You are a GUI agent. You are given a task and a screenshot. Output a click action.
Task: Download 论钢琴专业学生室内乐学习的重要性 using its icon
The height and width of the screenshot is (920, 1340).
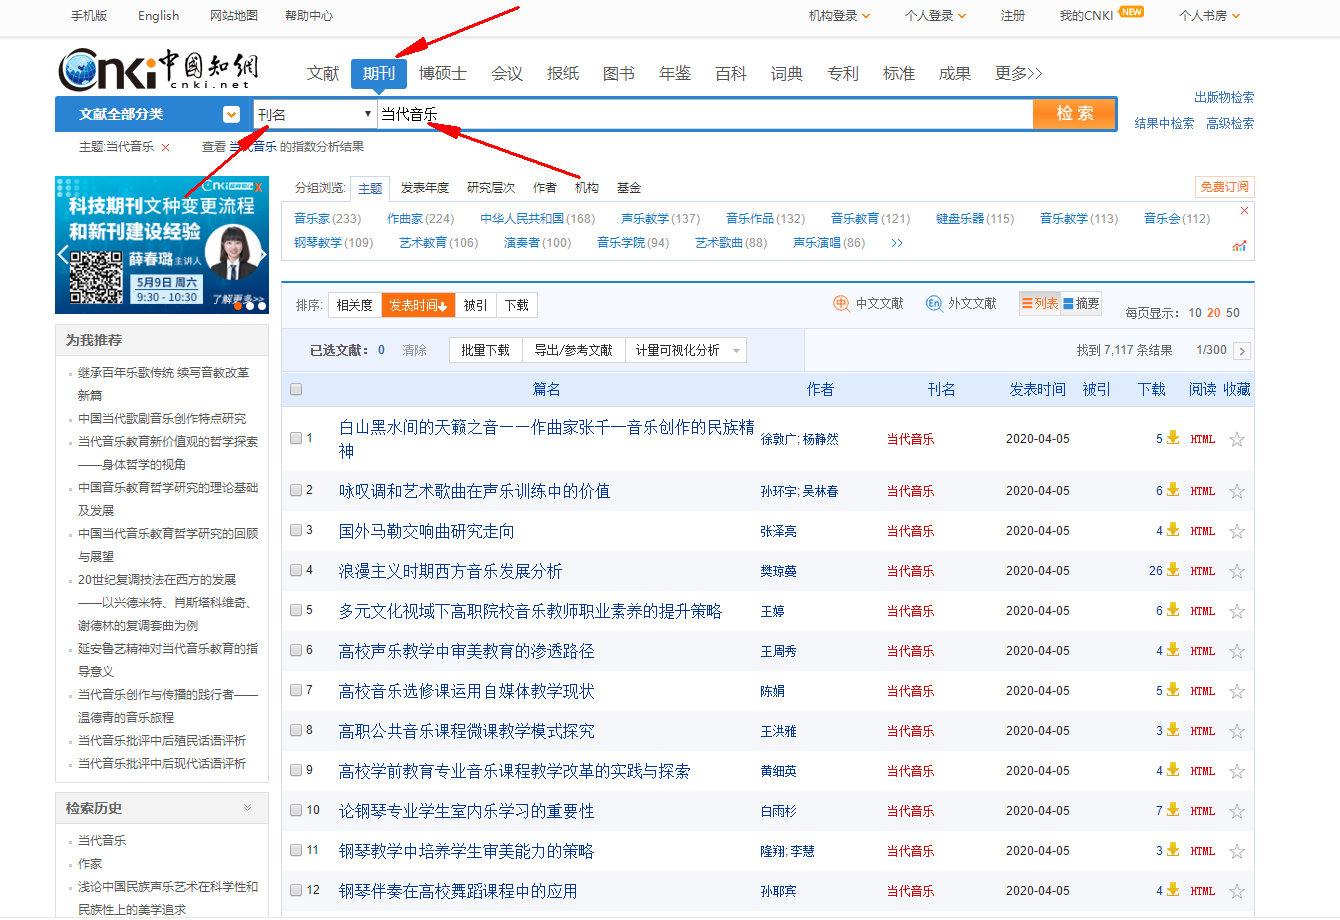tap(1173, 810)
